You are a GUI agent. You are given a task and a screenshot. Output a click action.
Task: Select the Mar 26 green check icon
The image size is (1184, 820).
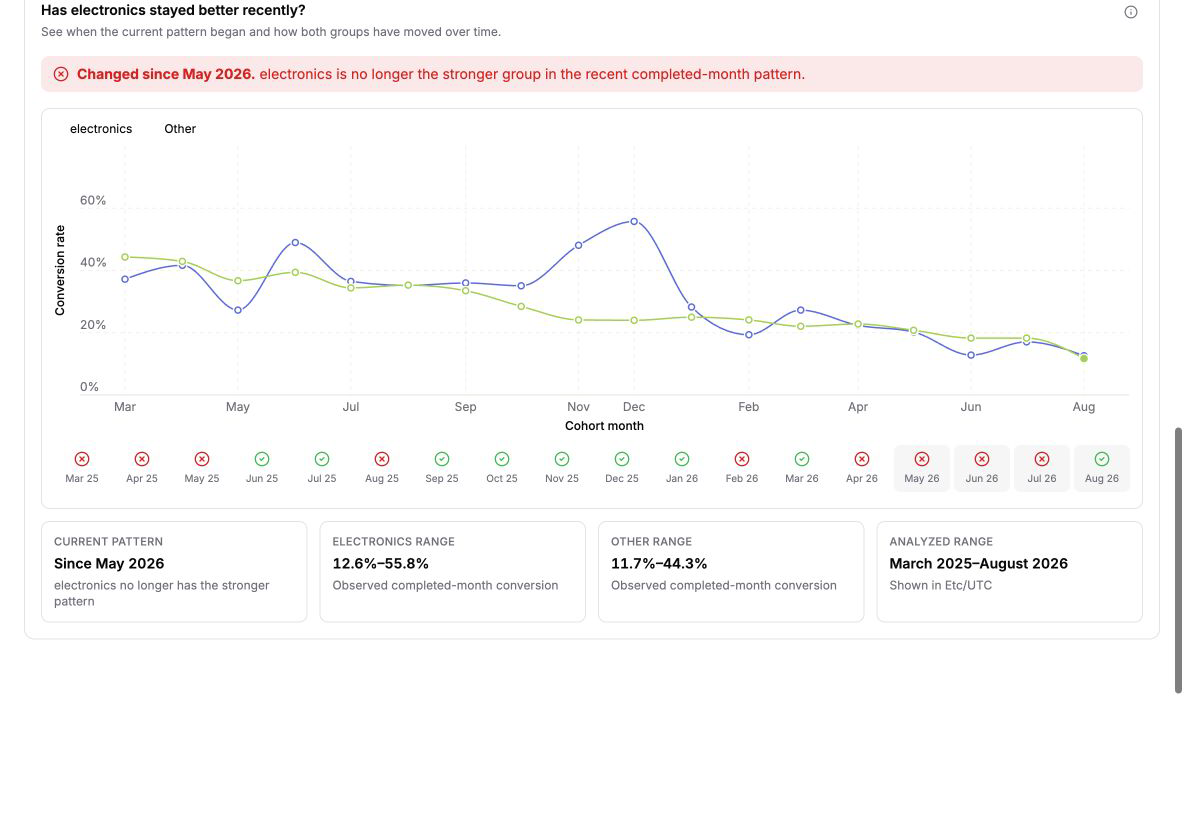(802, 459)
